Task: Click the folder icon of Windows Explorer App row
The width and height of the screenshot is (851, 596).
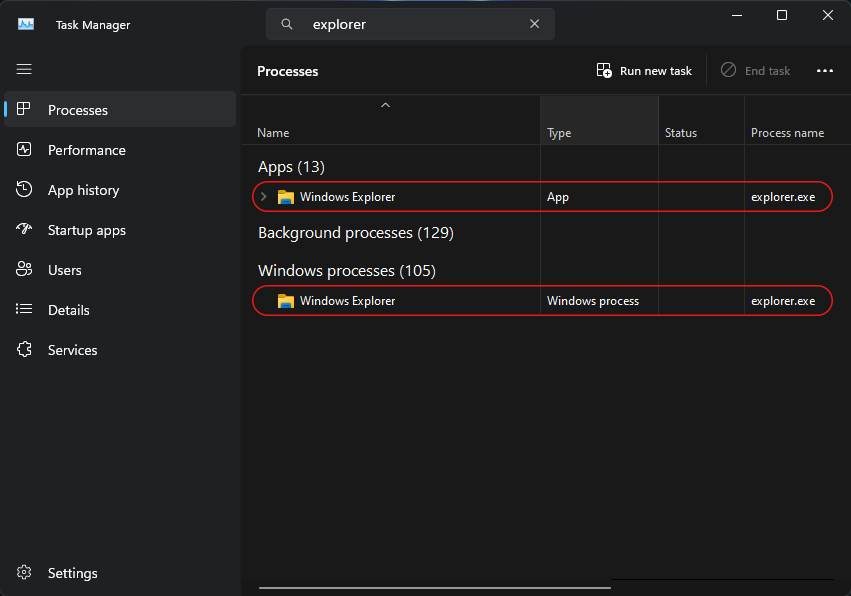Action: click(x=286, y=197)
